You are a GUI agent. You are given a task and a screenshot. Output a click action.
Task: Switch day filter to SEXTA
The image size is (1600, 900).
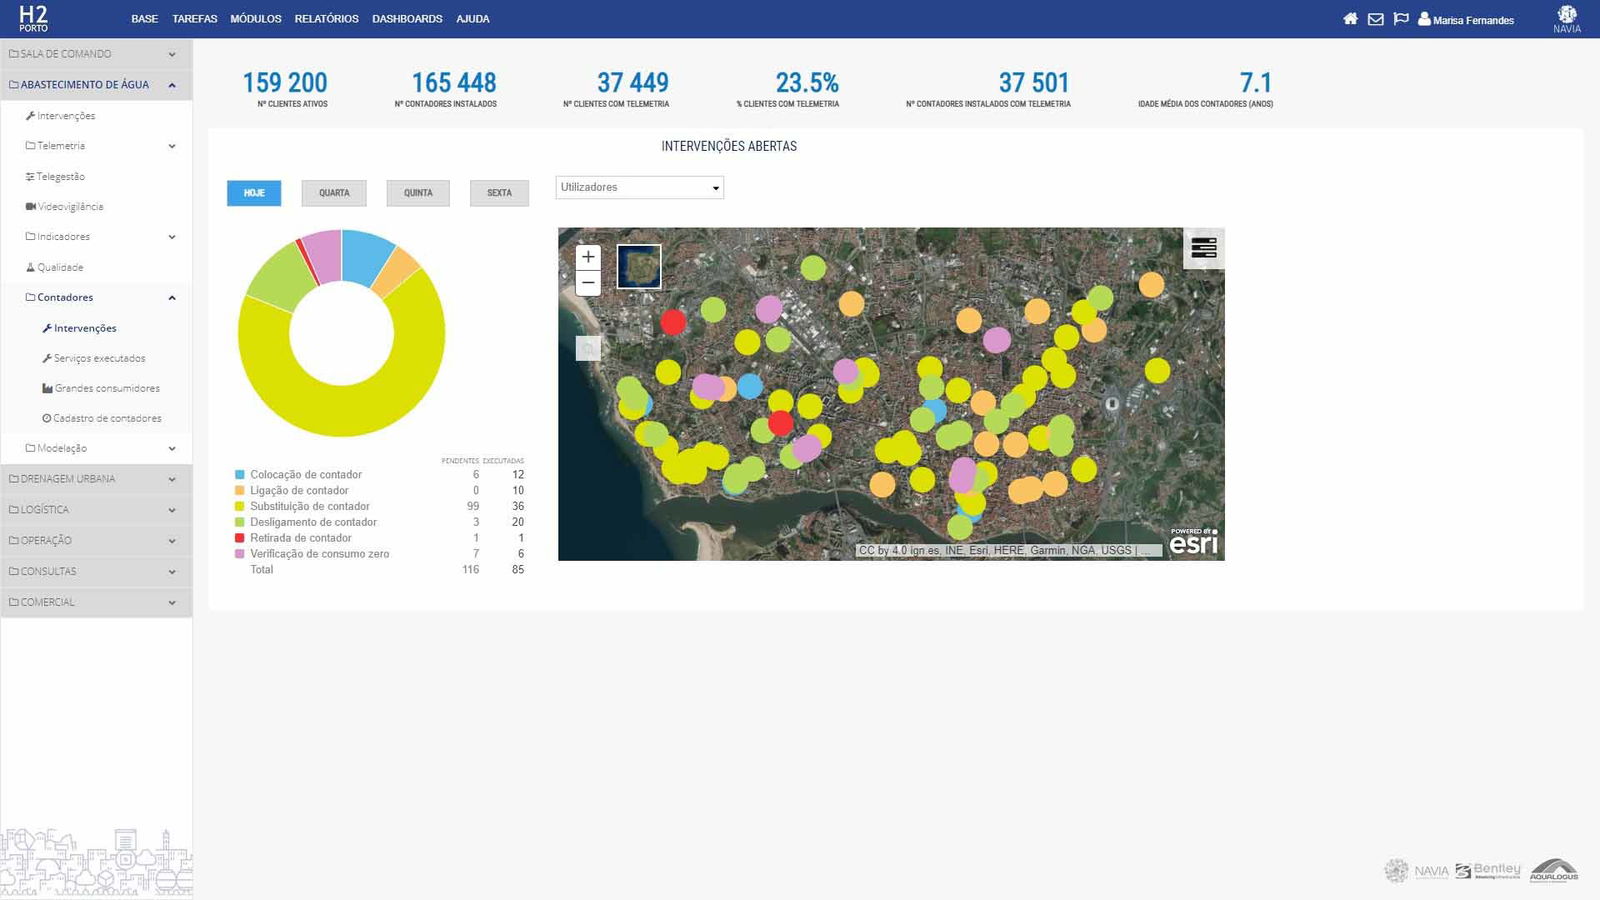[499, 193]
